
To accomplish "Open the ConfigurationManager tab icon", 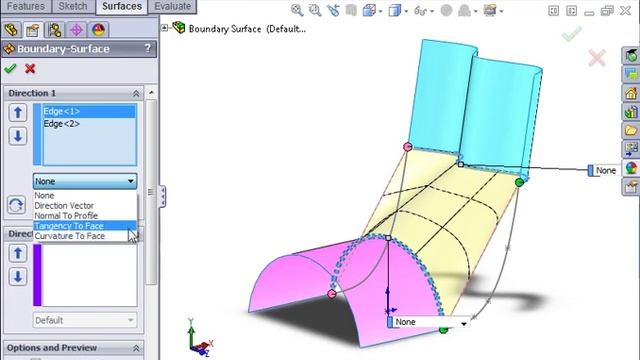I will [54, 30].
